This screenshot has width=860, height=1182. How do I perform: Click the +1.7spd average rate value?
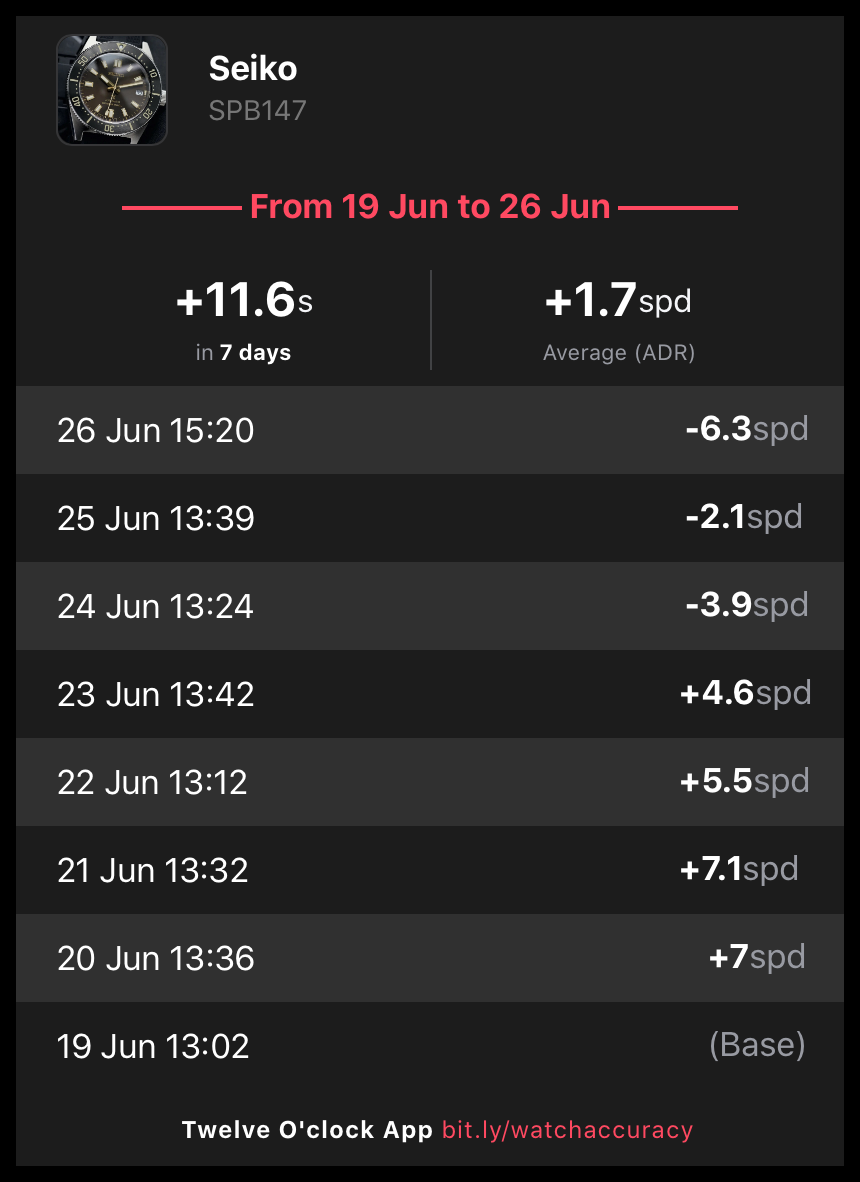click(618, 301)
